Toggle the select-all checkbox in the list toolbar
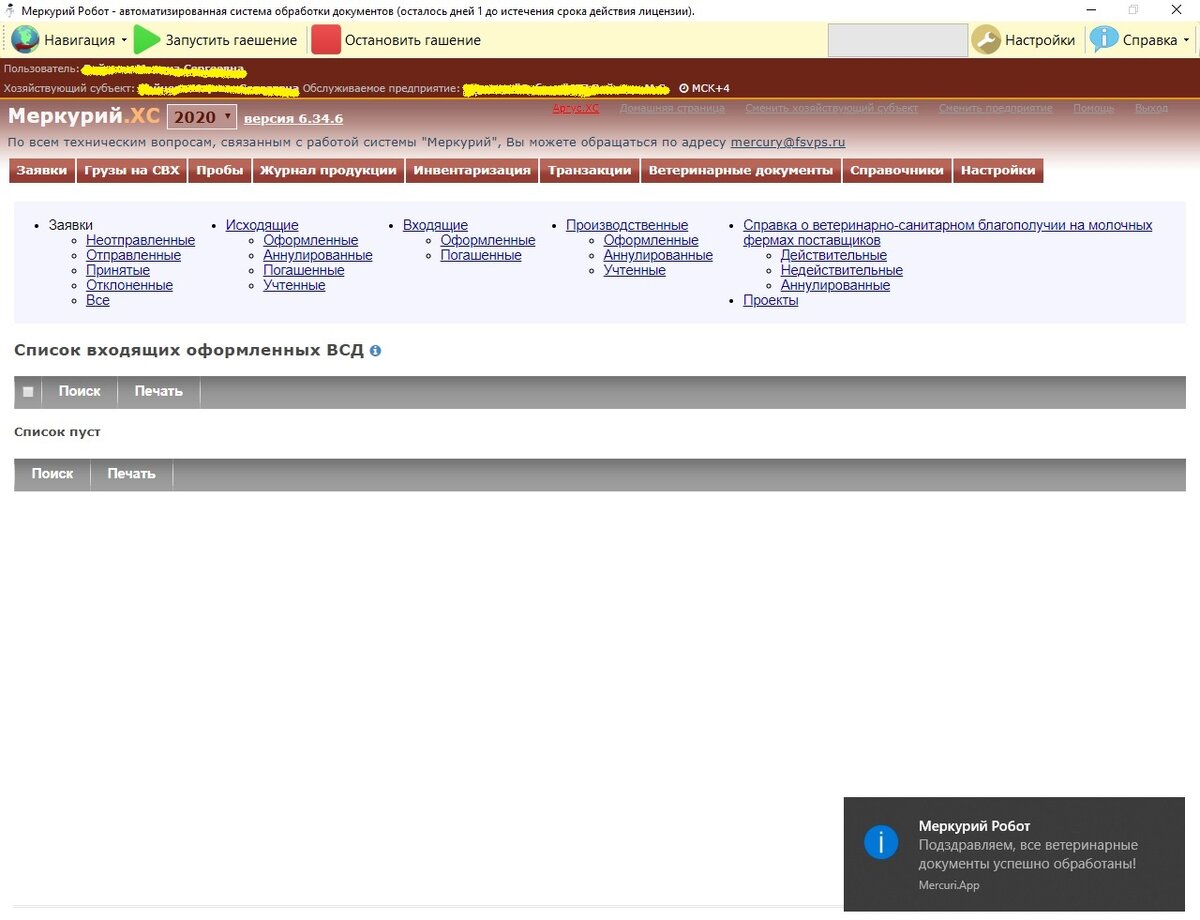 [28, 392]
